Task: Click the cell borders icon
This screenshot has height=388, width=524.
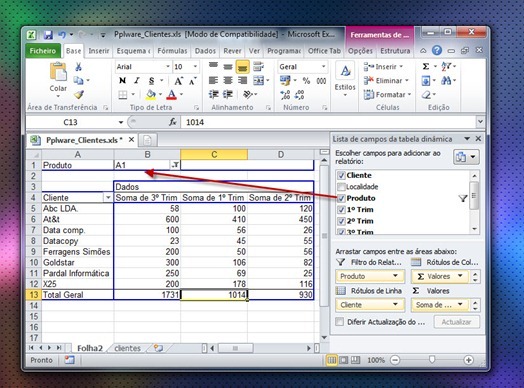Action: 123,95
